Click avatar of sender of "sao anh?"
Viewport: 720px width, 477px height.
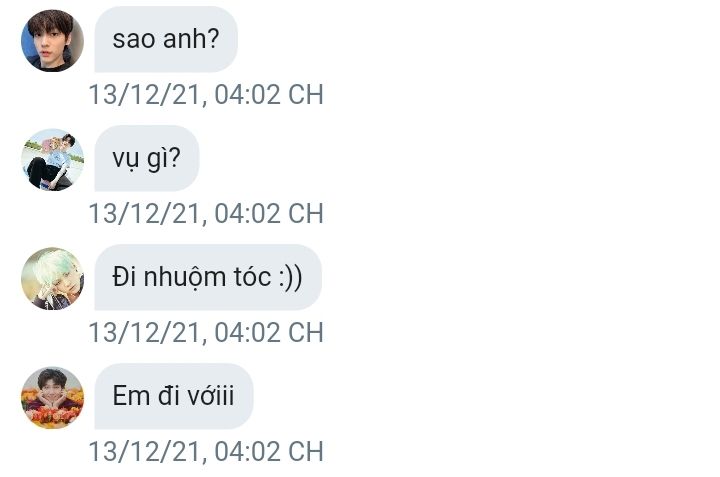coord(52,41)
